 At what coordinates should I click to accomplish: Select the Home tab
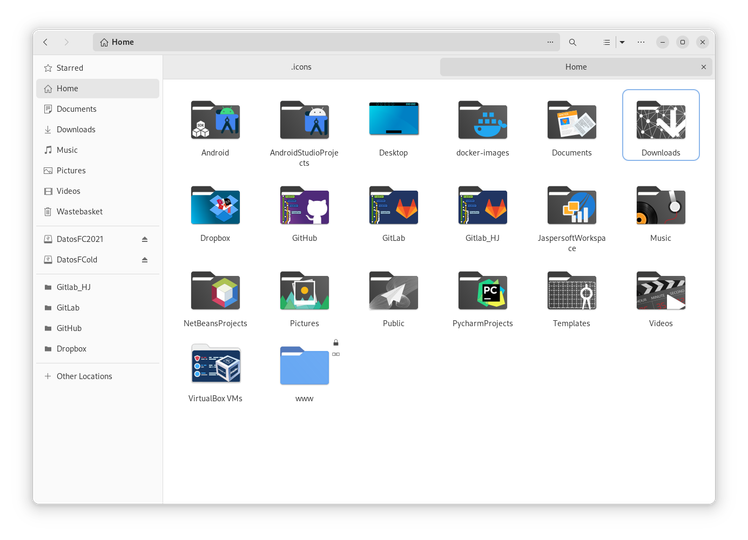[x=576, y=67]
